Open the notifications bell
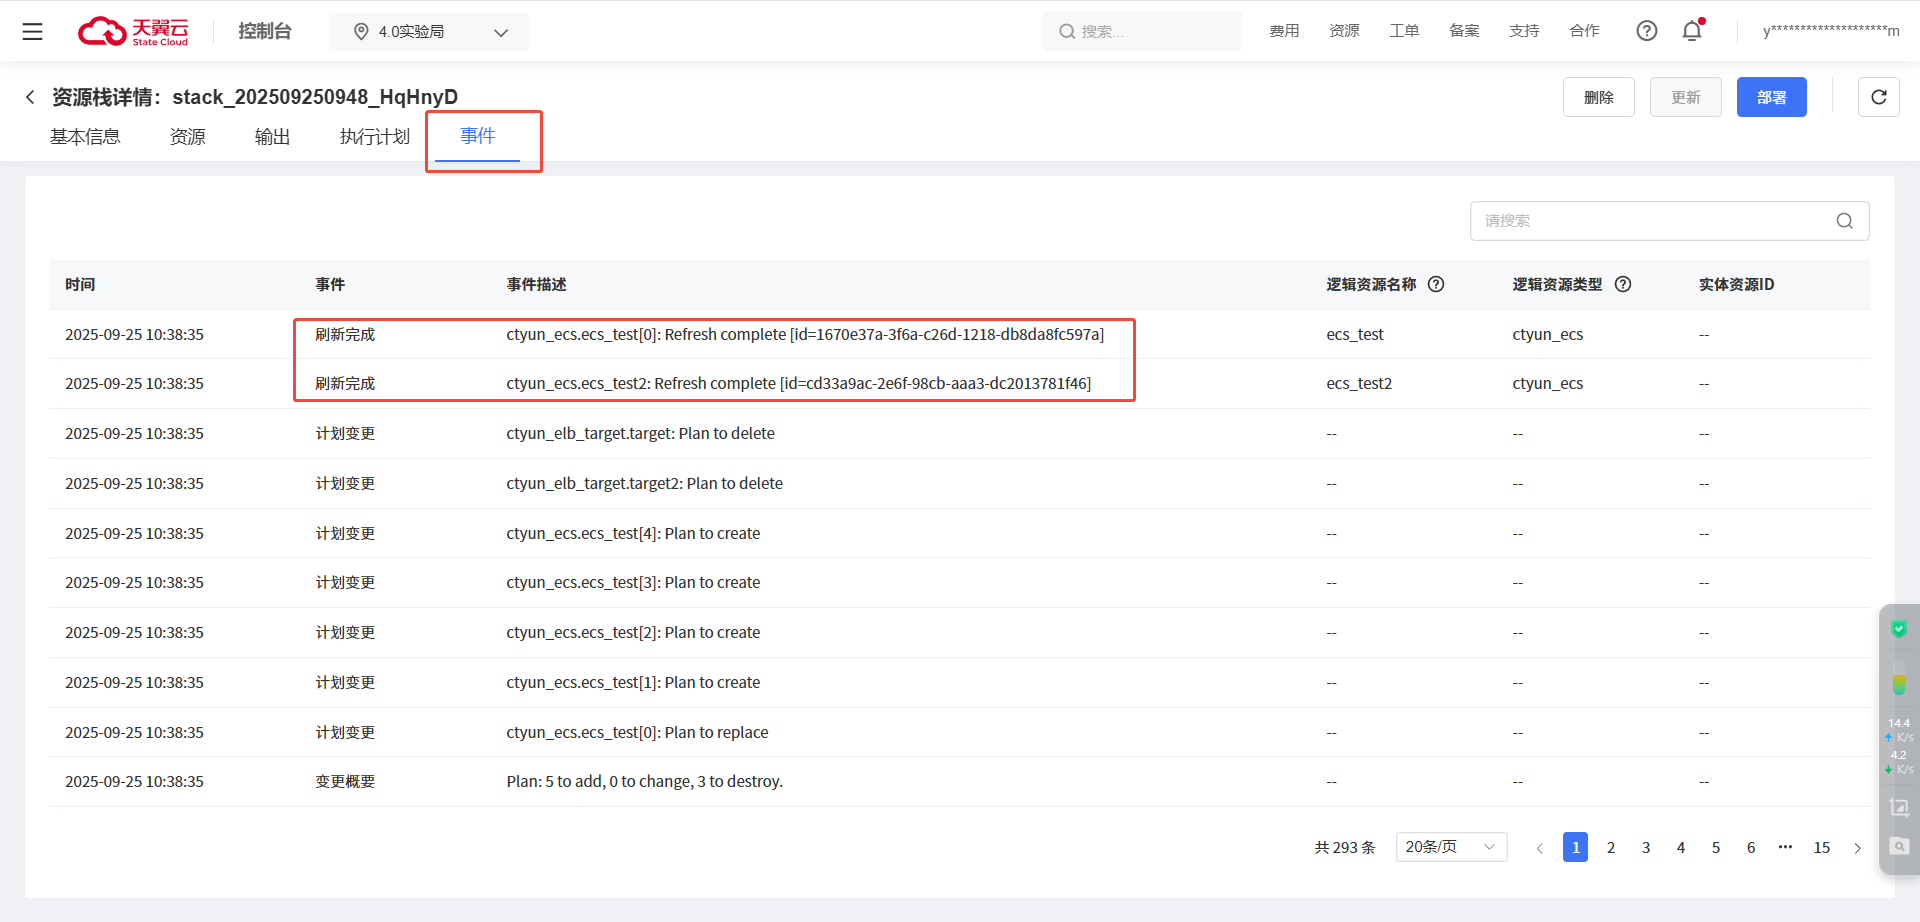The image size is (1920, 922). click(x=1692, y=31)
